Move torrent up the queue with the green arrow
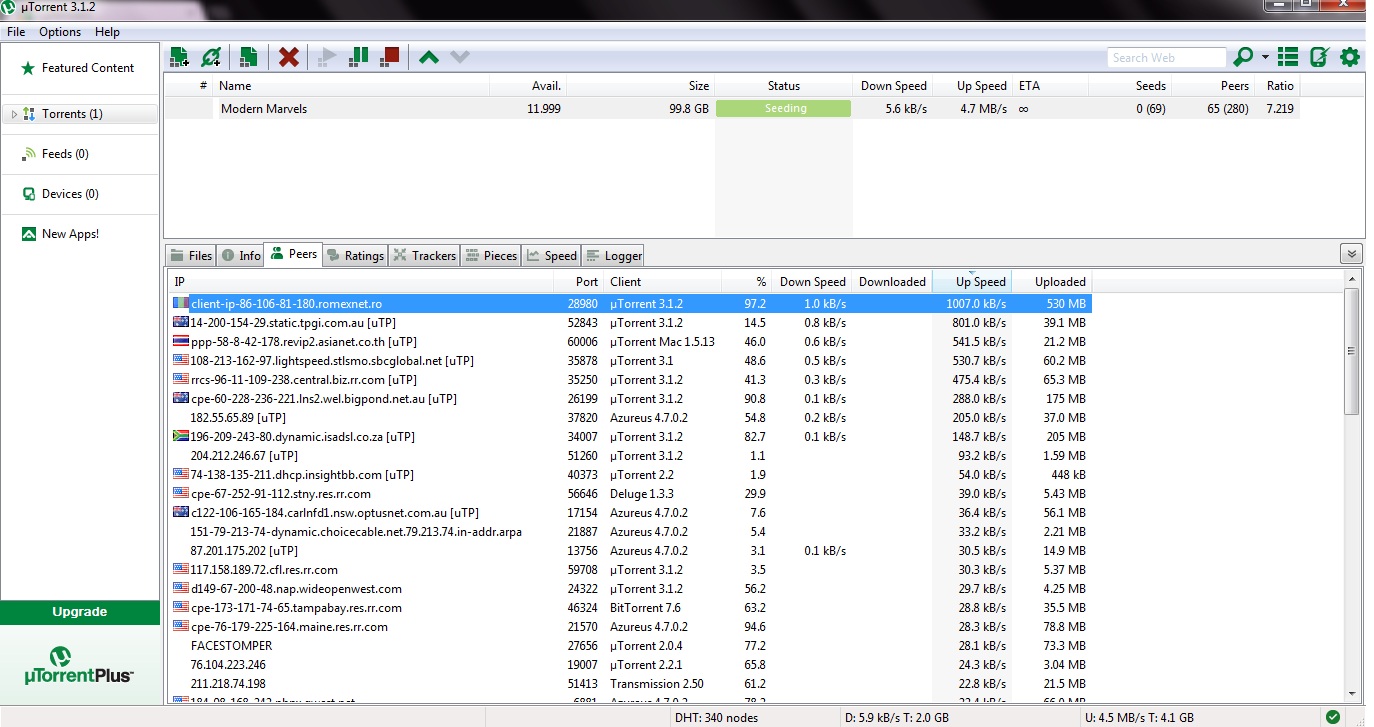This screenshot has height=727, width=1374. click(428, 57)
